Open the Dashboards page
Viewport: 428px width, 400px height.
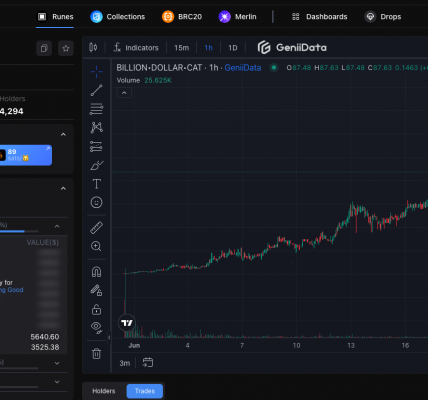point(320,17)
